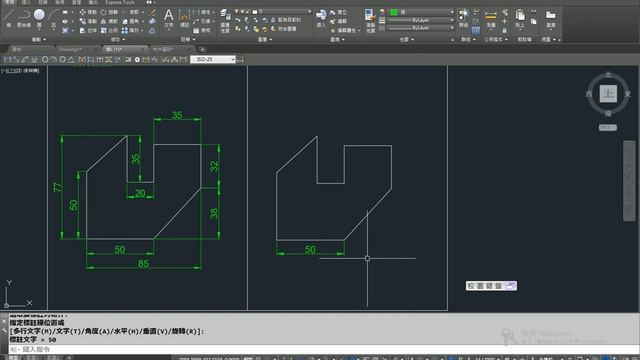The height and width of the screenshot is (360, 640).
Task: Click the 50 dimension under the right shape
Action: point(310,249)
